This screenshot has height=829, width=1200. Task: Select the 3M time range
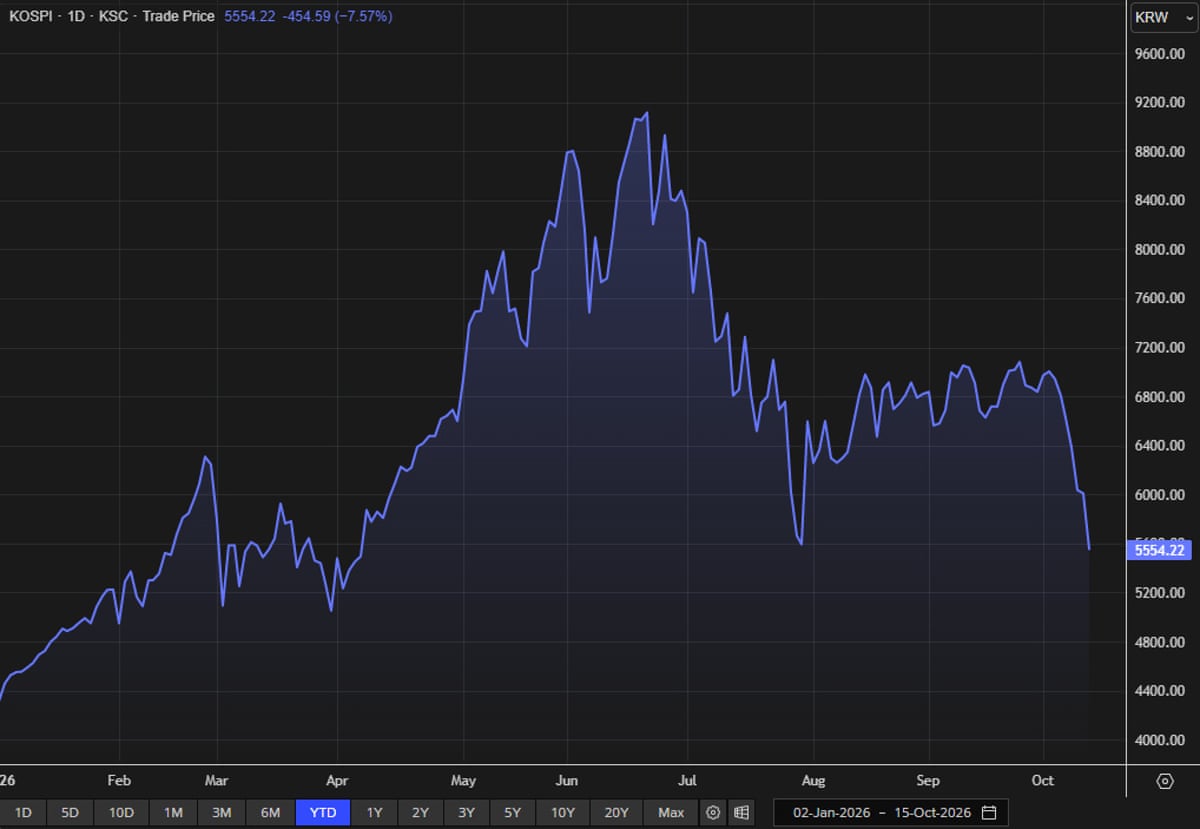(x=221, y=812)
